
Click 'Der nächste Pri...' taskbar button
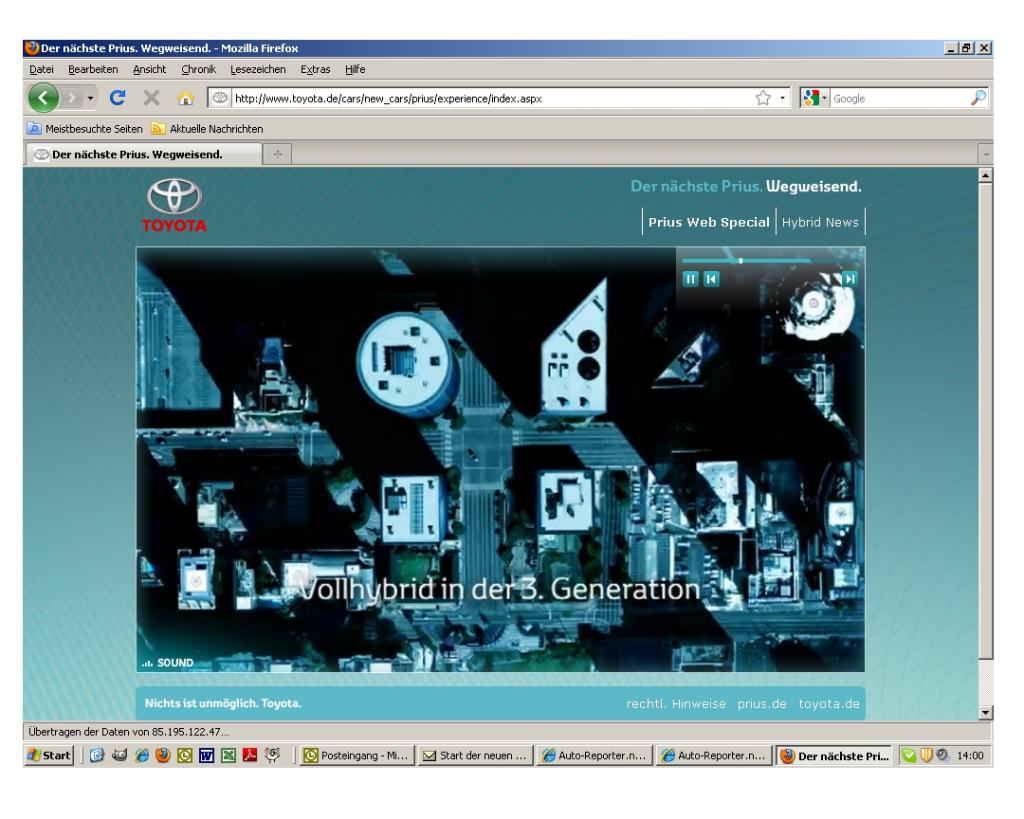point(834,756)
